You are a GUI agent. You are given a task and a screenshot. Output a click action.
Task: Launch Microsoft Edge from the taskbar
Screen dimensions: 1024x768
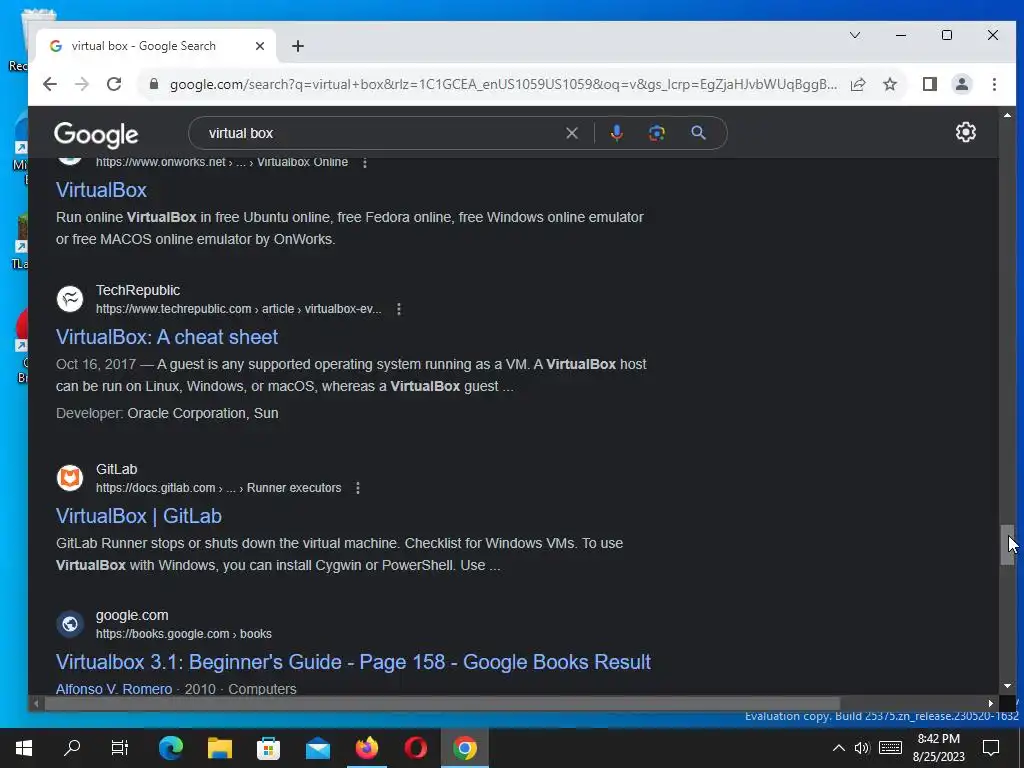[171, 748]
